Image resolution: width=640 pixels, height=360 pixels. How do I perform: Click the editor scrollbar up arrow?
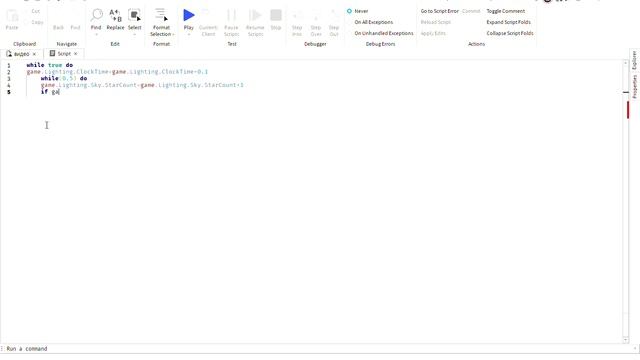tap(626, 63)
